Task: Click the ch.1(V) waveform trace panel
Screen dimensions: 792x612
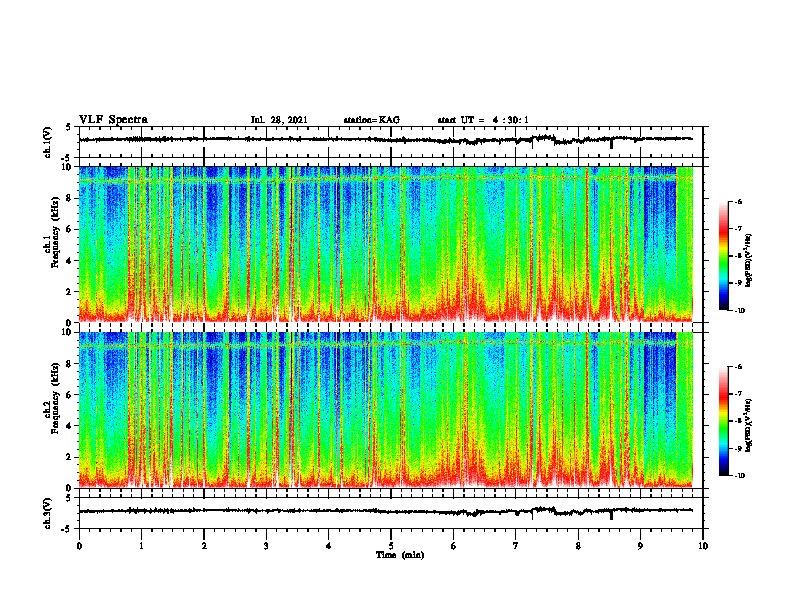Action: pos(391,142)
